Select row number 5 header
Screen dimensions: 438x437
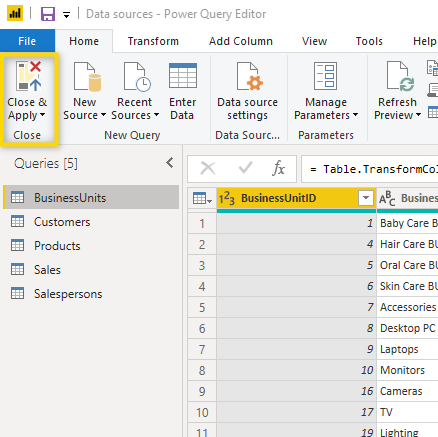[202, 307]
